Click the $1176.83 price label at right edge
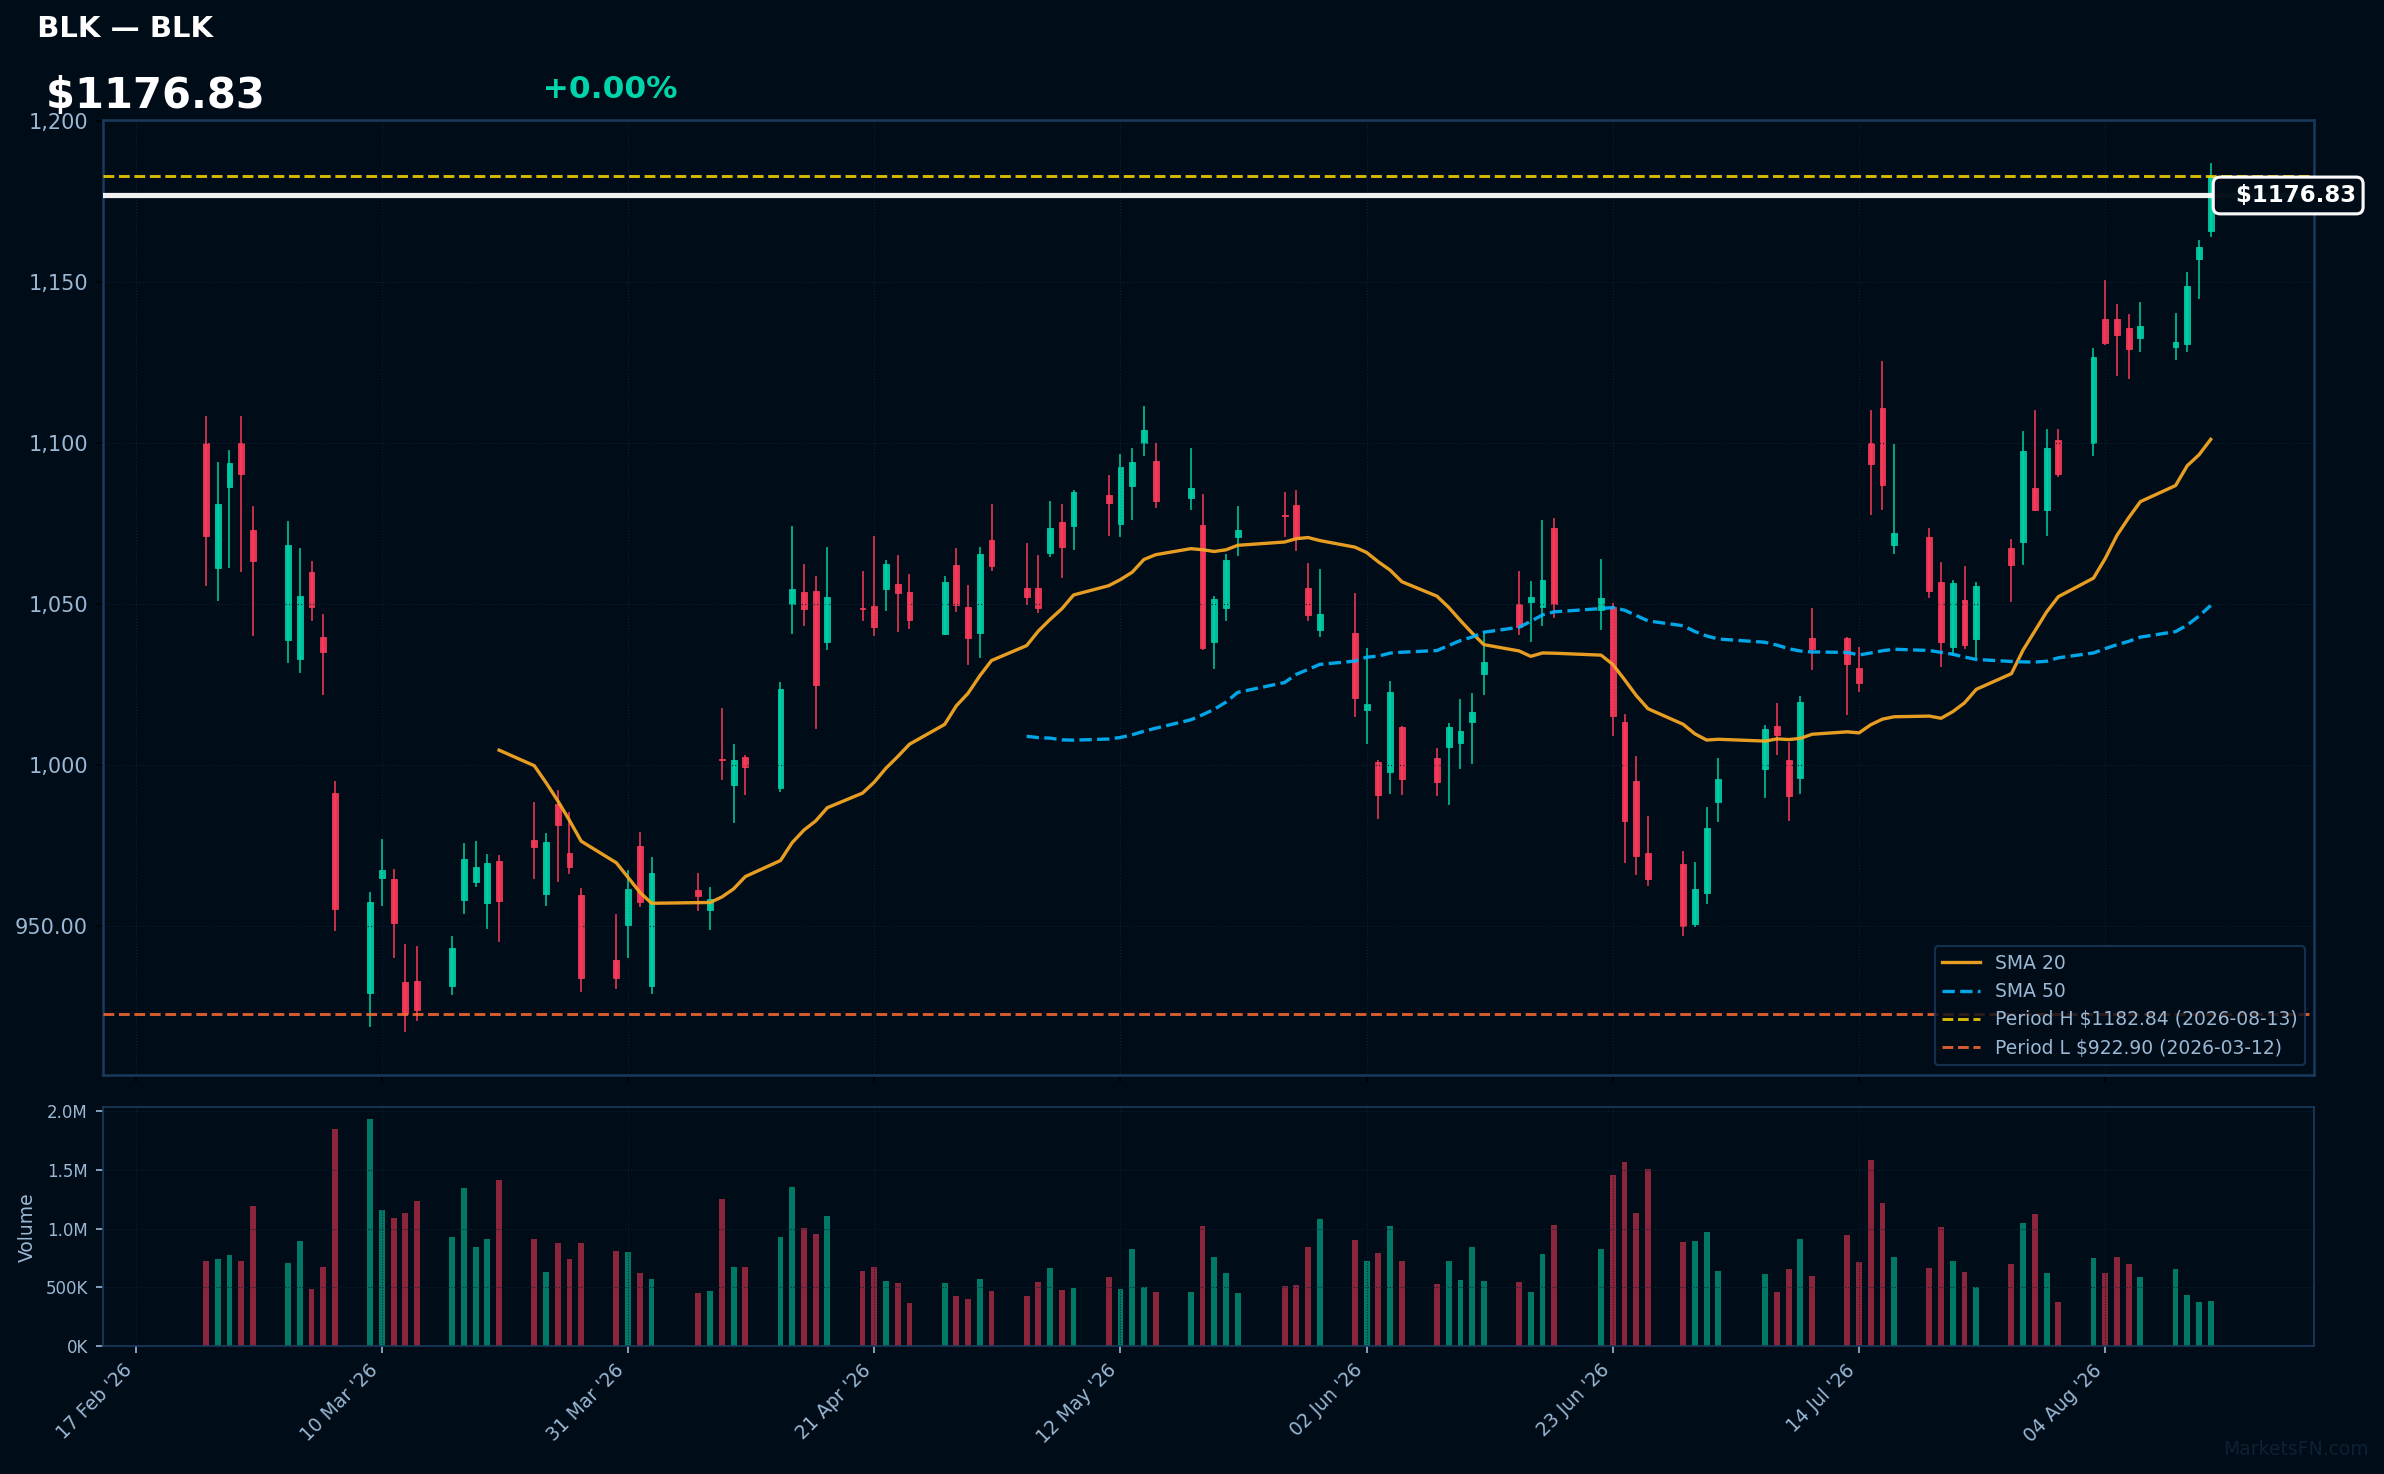 point(2288,195)
